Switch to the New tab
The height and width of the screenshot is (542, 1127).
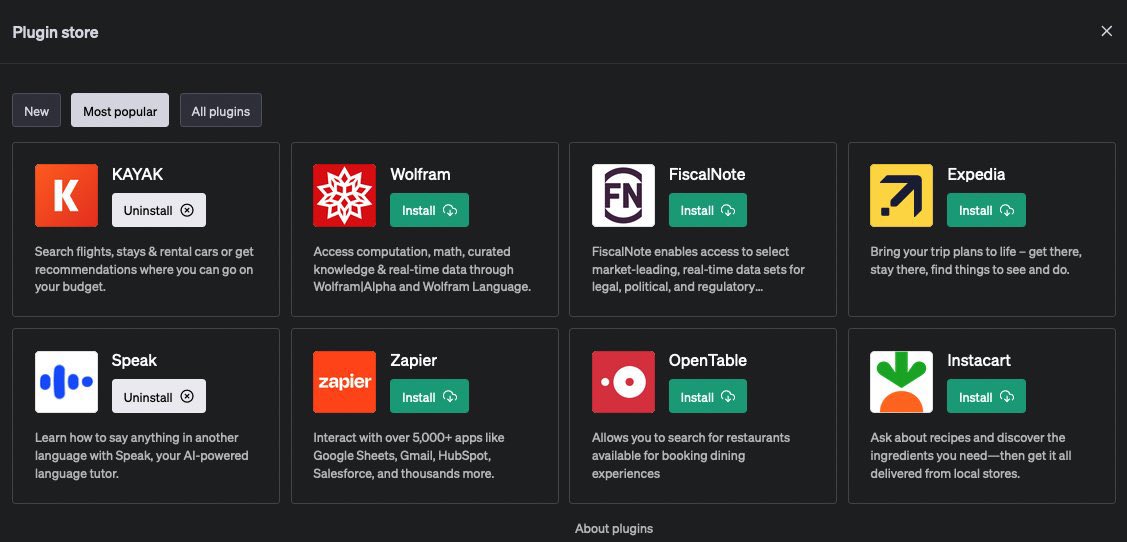(37, 111)
